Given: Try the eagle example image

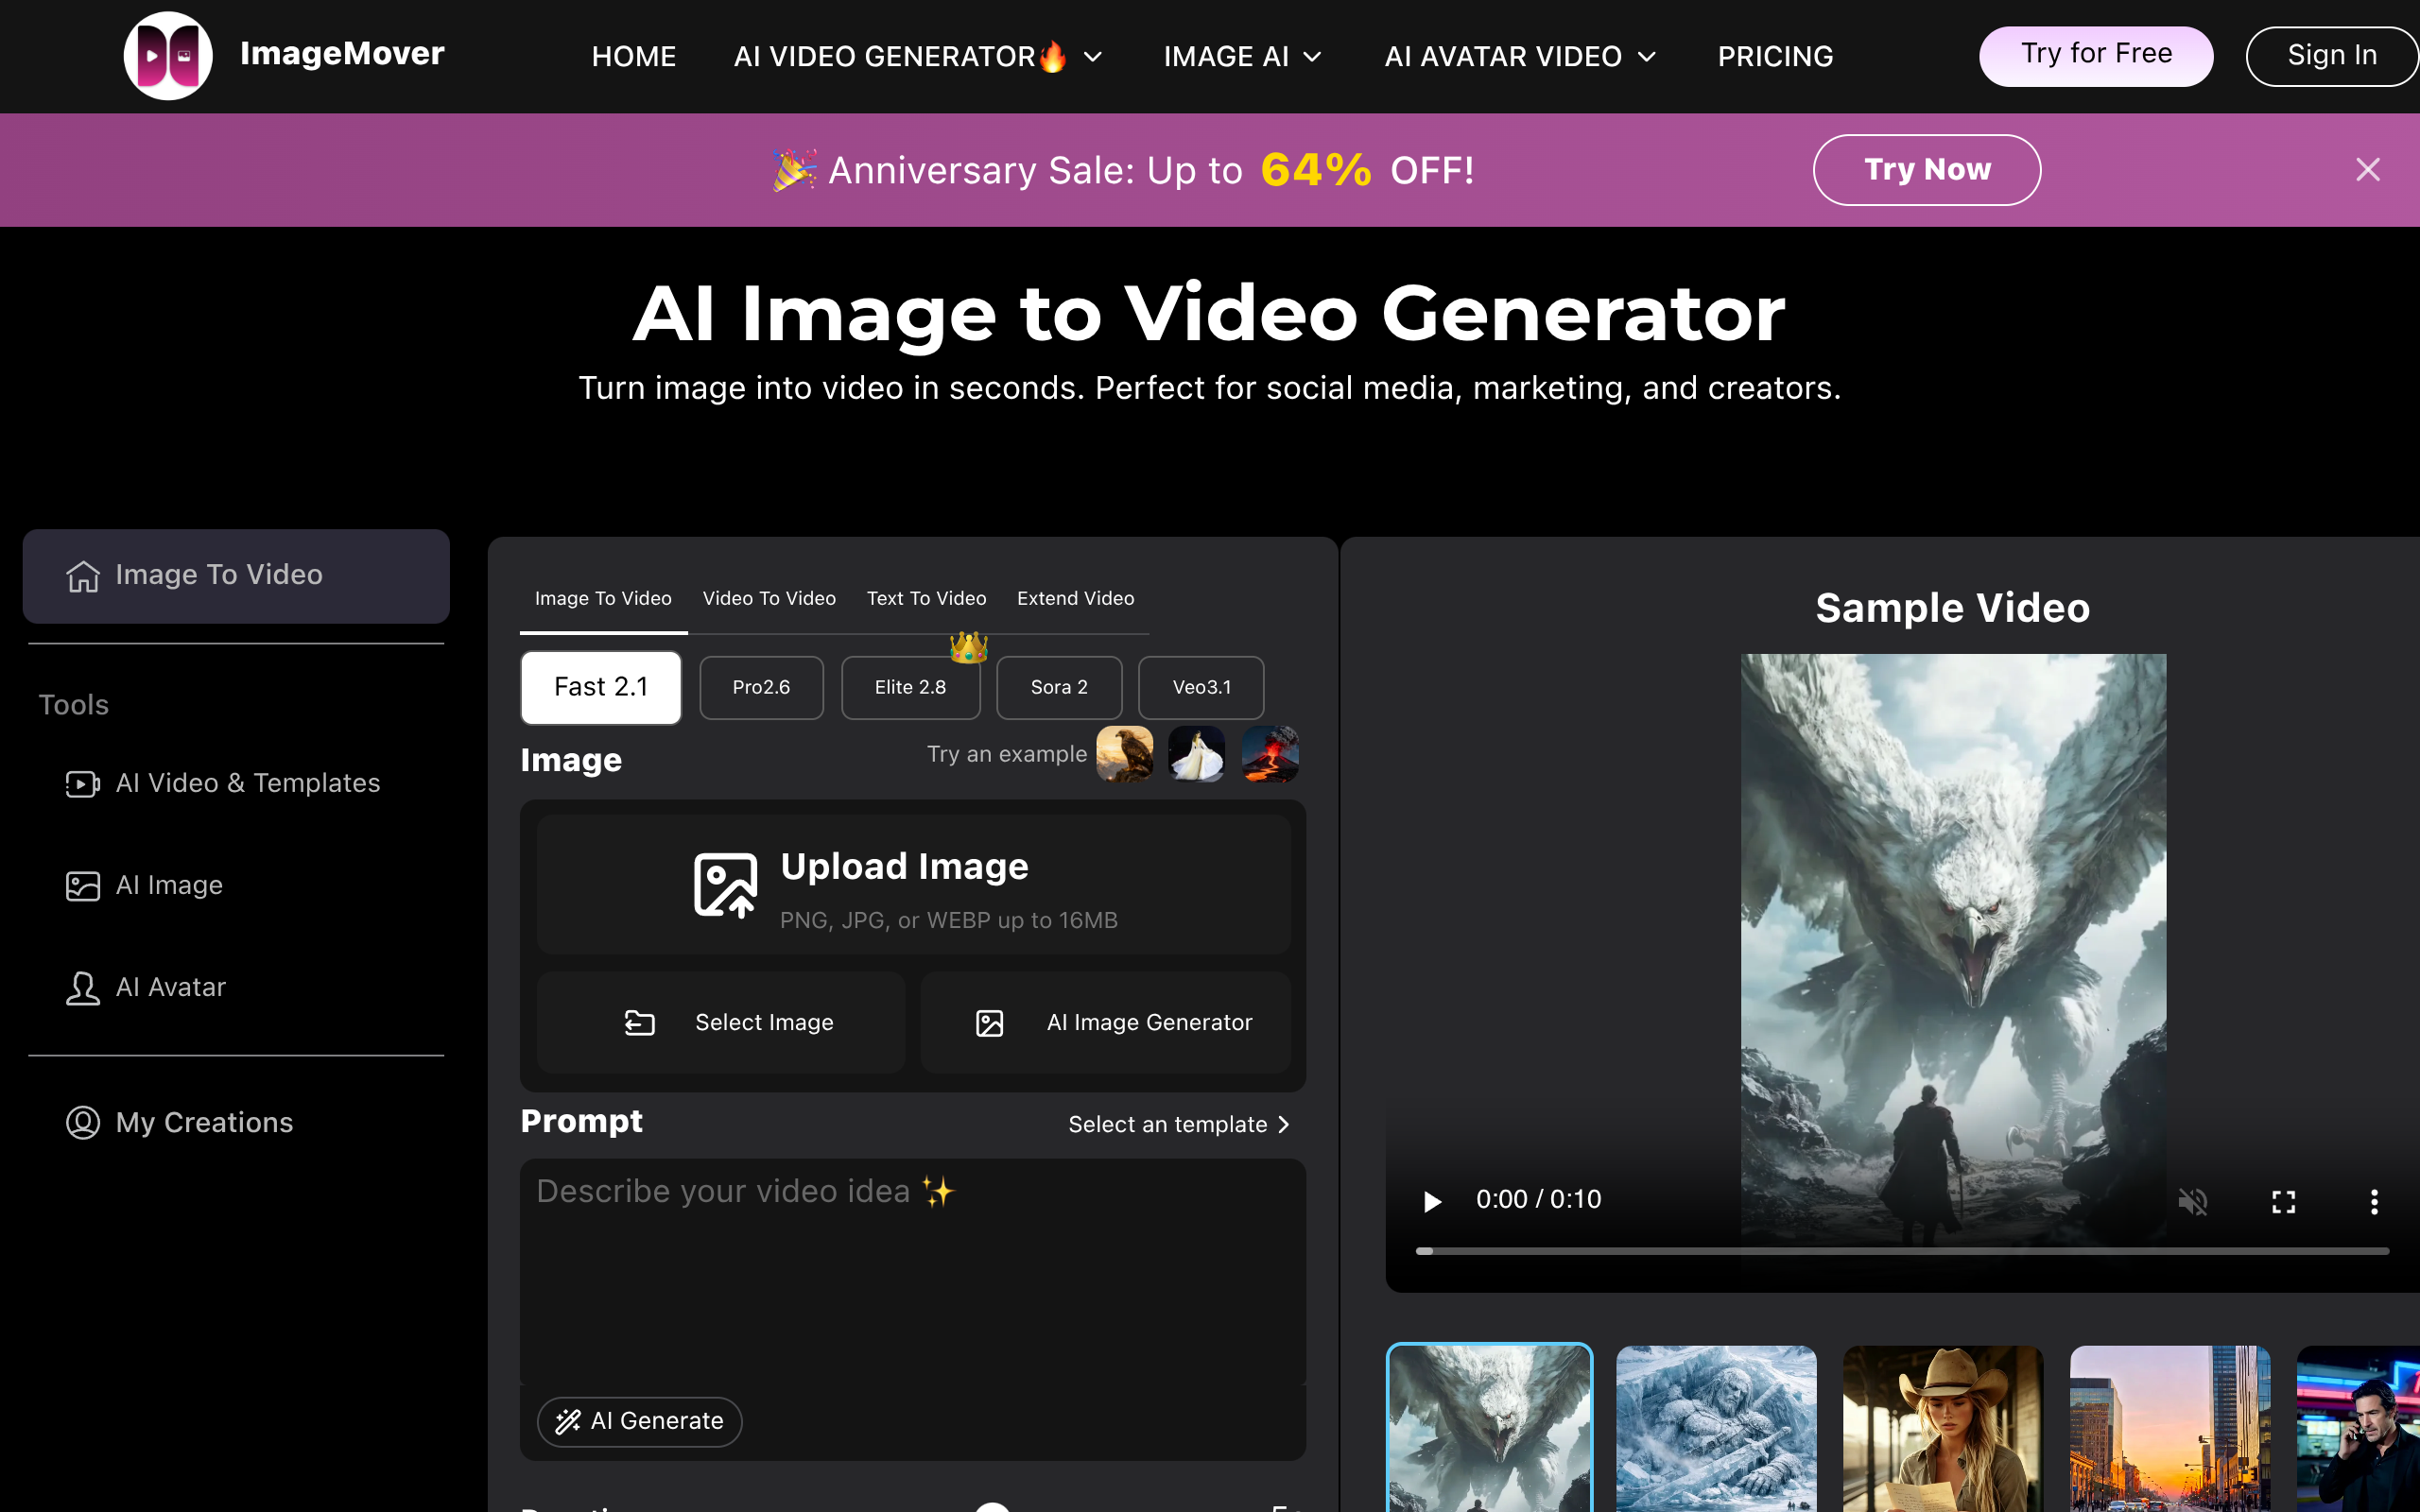Looking at the screenshot, I should pos(1124,754).
